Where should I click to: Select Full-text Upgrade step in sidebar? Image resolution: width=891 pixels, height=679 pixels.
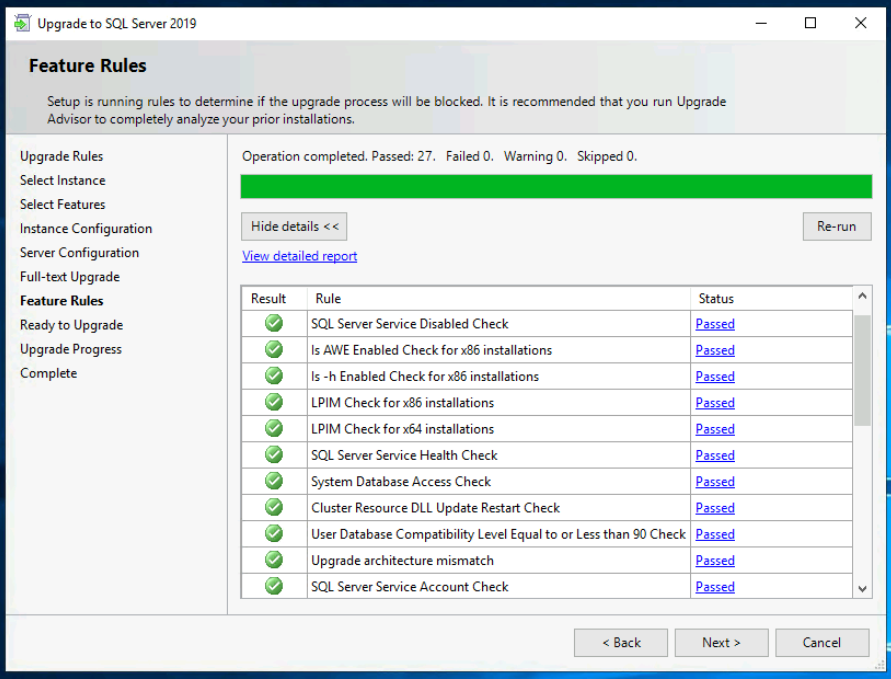(70, 277)
